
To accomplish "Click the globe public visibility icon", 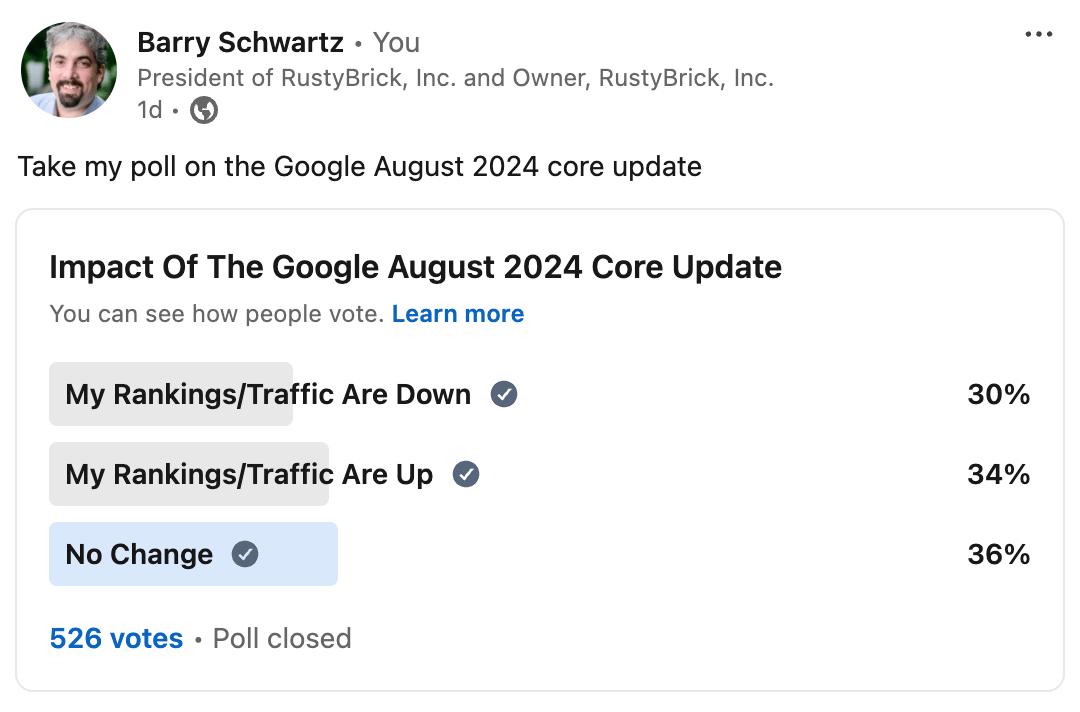I will [204, 110].
